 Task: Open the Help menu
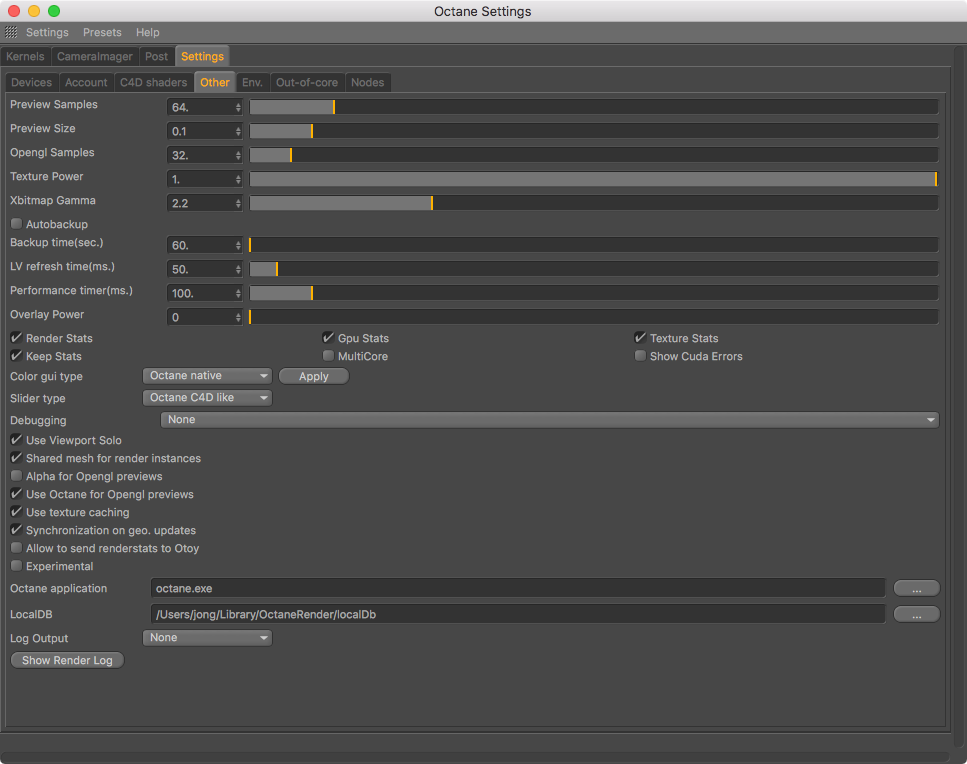pyautogui.click(x=147, y=32)
